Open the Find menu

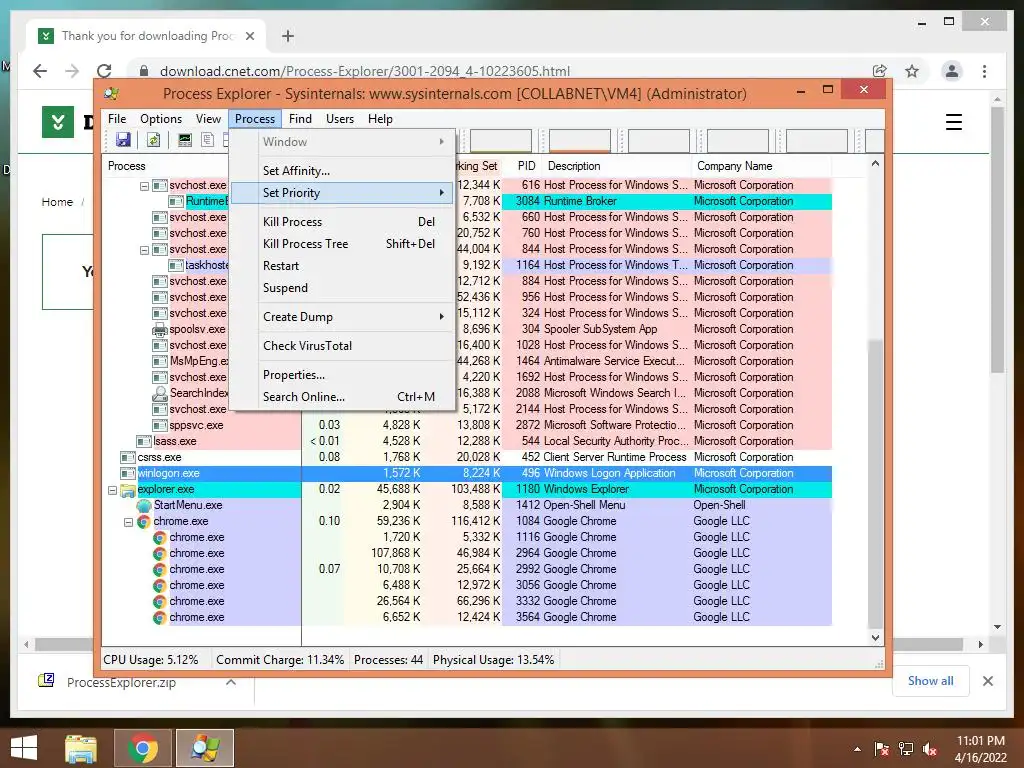click(x=300, y=119)
